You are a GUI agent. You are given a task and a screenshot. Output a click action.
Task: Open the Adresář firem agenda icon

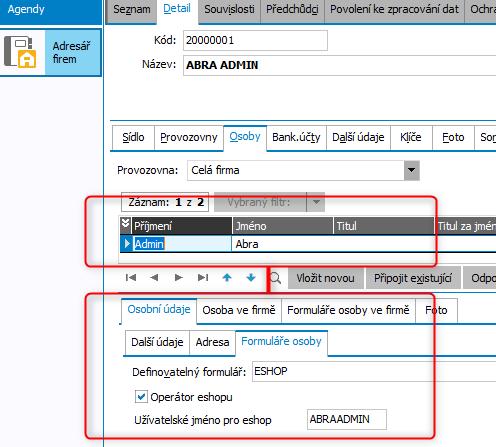tap(21, 52)
